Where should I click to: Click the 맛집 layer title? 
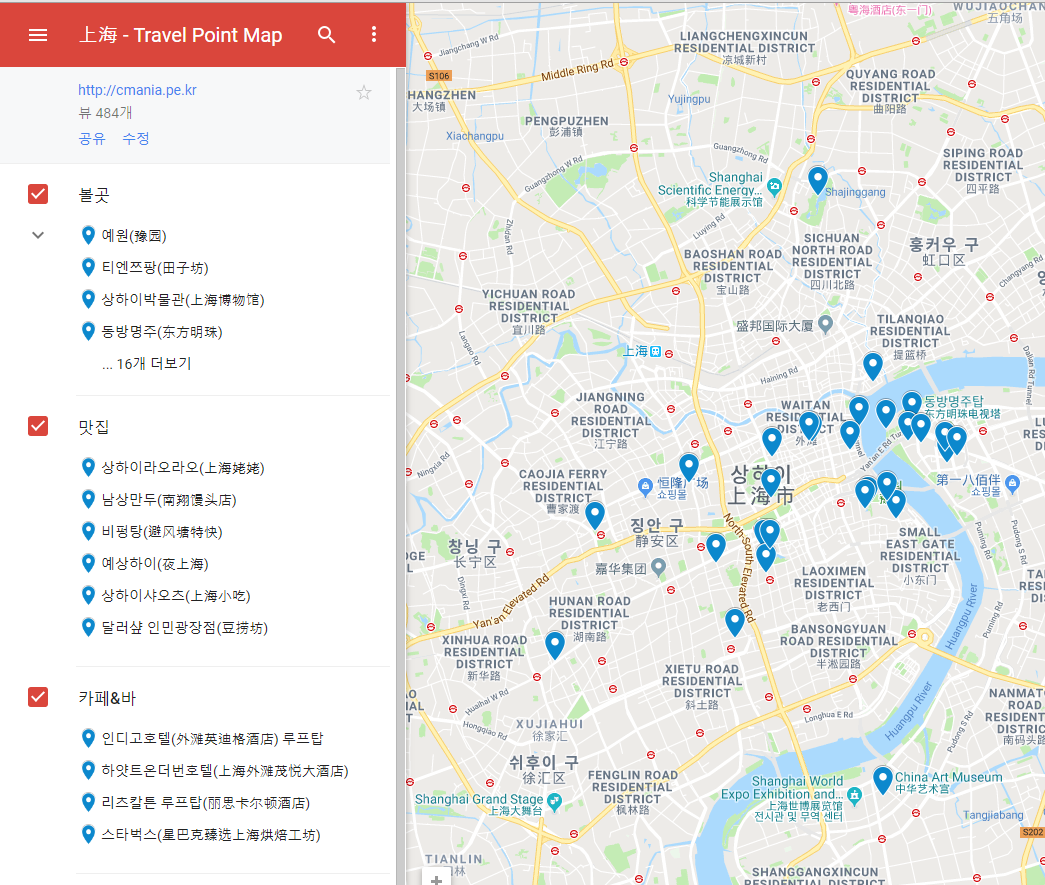94,427
